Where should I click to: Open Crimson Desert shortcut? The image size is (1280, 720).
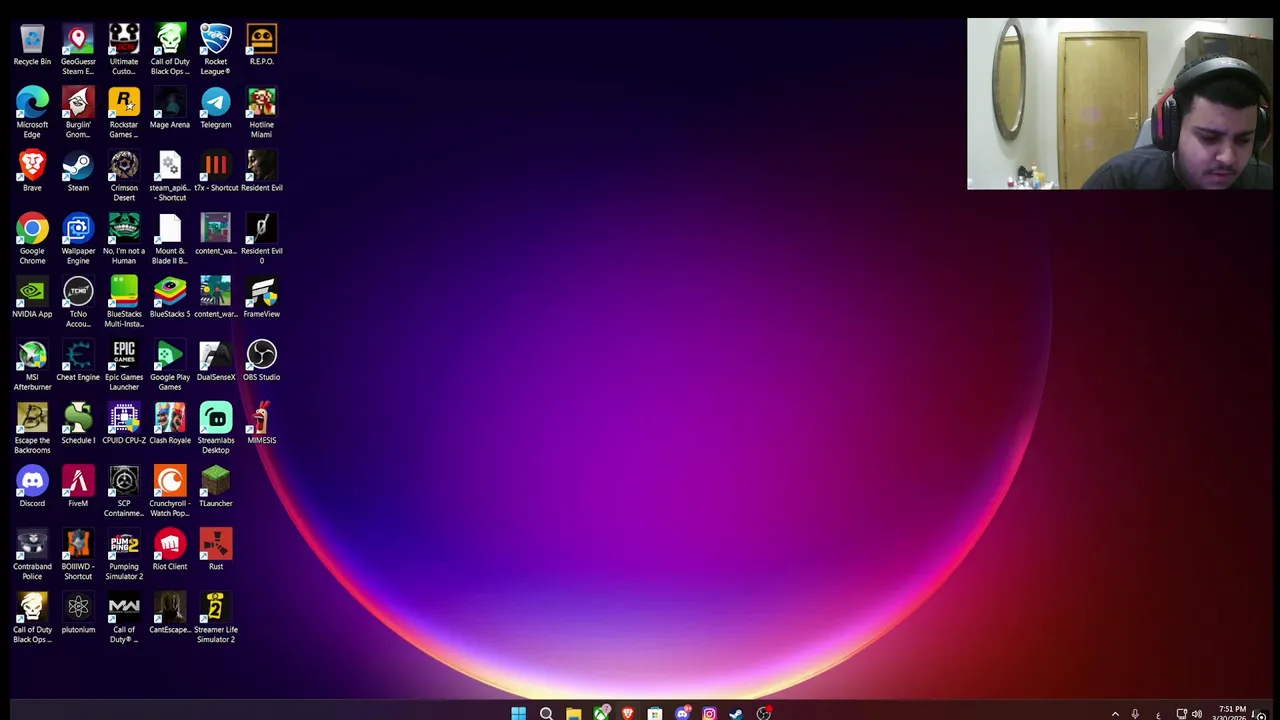(x=124, y=176)
